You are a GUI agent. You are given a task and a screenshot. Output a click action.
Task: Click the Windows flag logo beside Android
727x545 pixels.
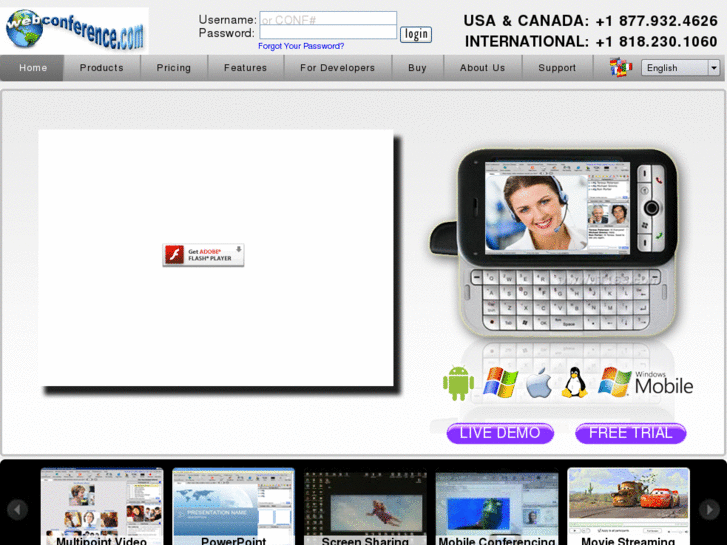500,383
